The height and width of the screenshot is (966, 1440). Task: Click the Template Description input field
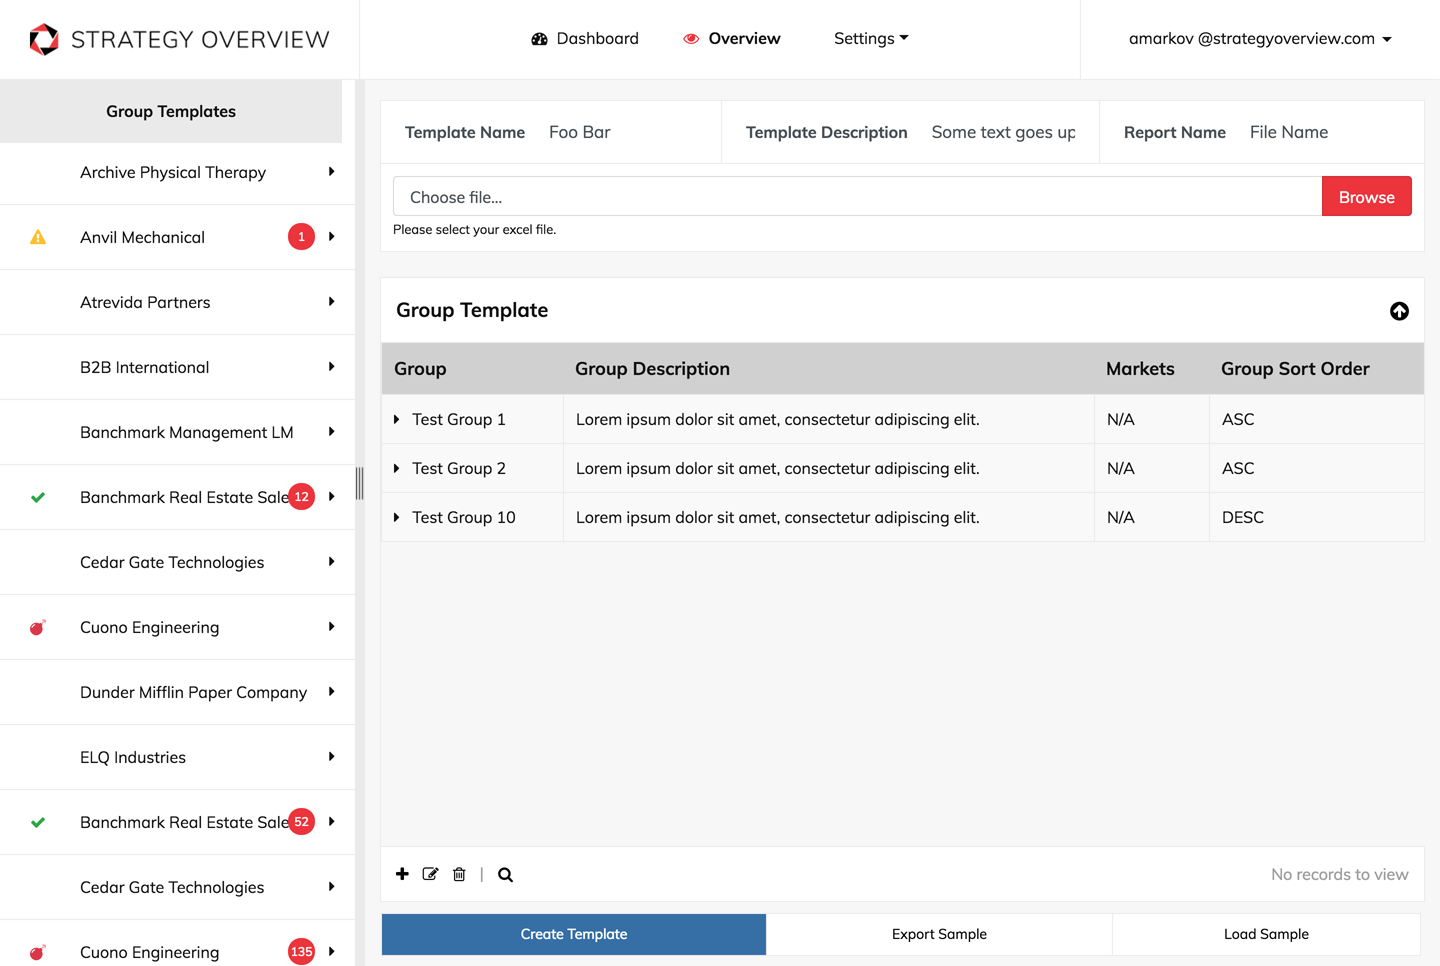[x=1004, y=132]
